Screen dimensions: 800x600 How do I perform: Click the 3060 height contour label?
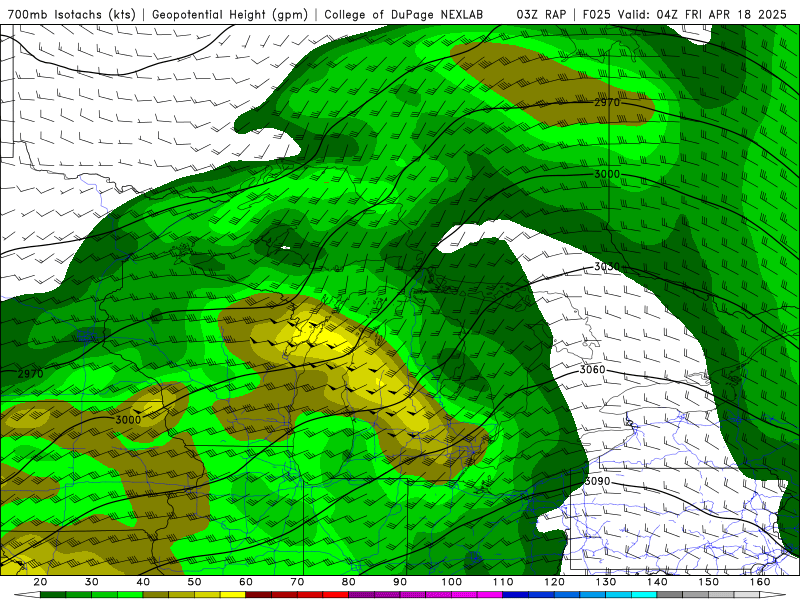tap(592, 369)
